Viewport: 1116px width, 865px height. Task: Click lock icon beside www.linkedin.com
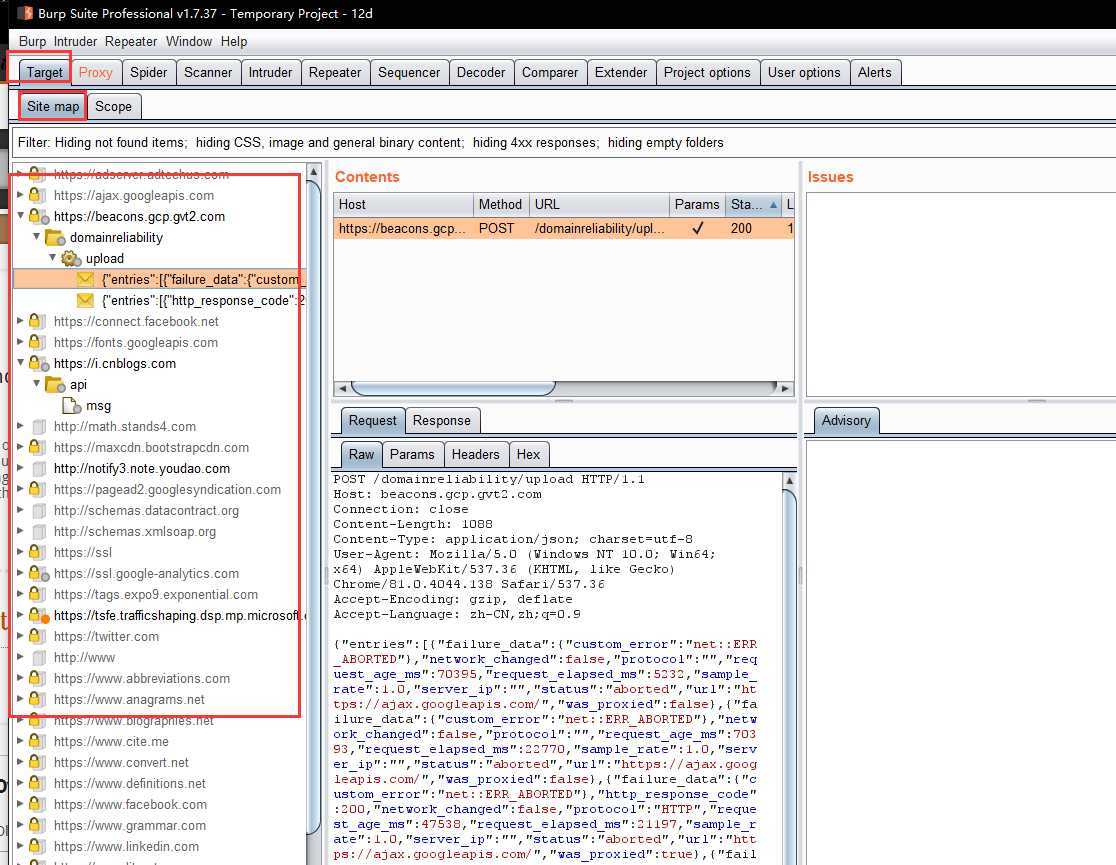[x=37, y=846]
